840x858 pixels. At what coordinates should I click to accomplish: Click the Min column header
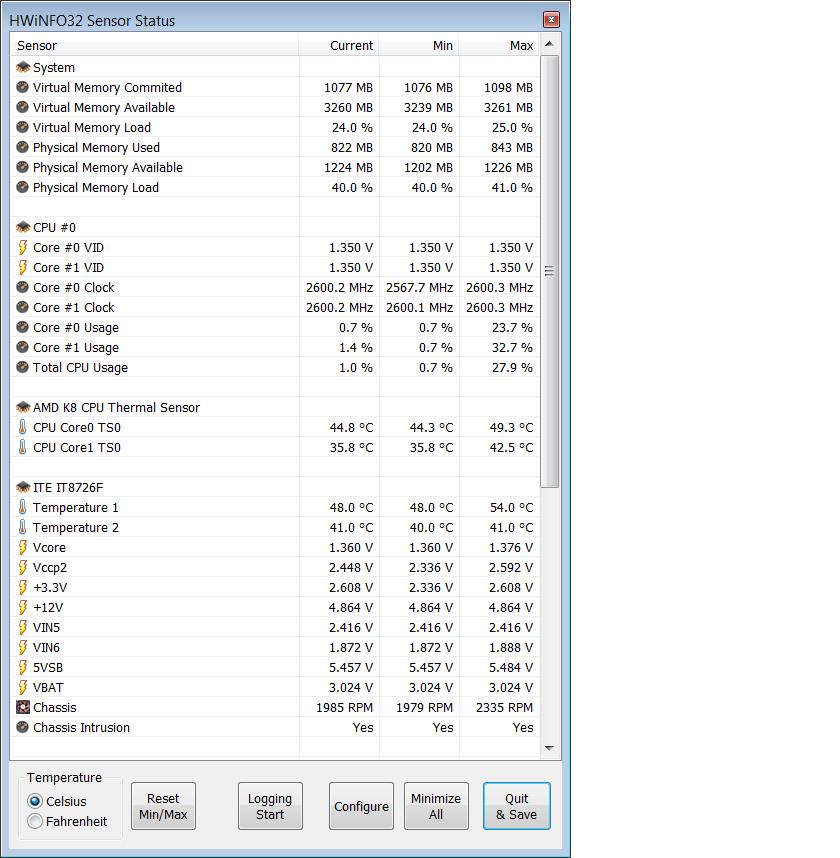tap(419, 45)
